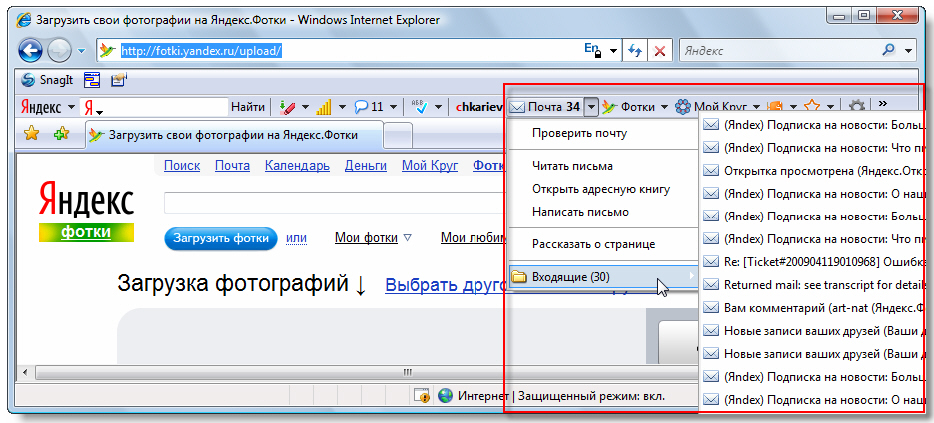Click the status bar popup blocker icon

point(422,395)
